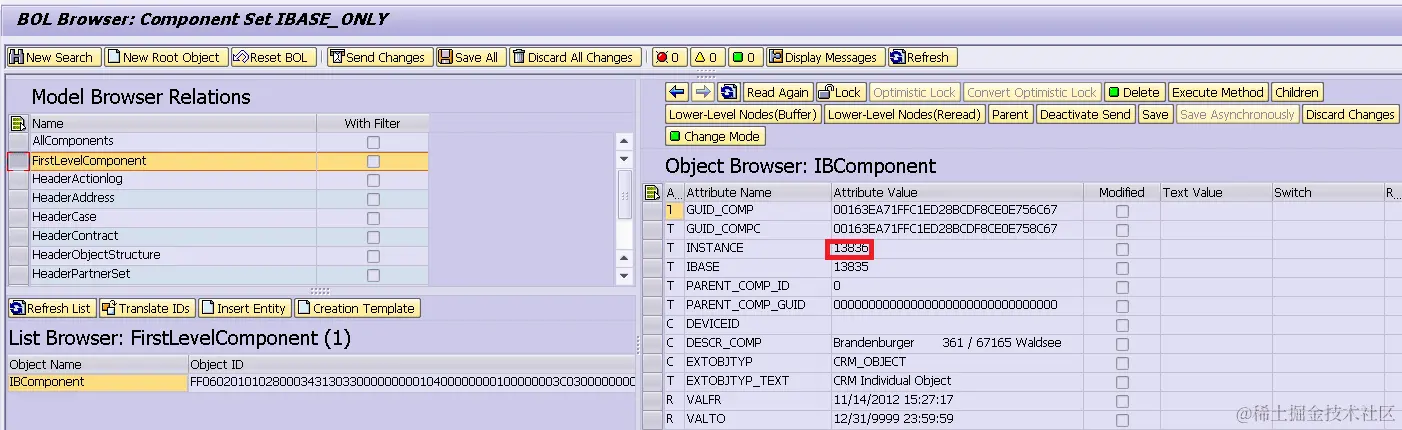Click the Lock button with padlock
The width and height of the screenshot is (1402, 430).
point(841,92)
